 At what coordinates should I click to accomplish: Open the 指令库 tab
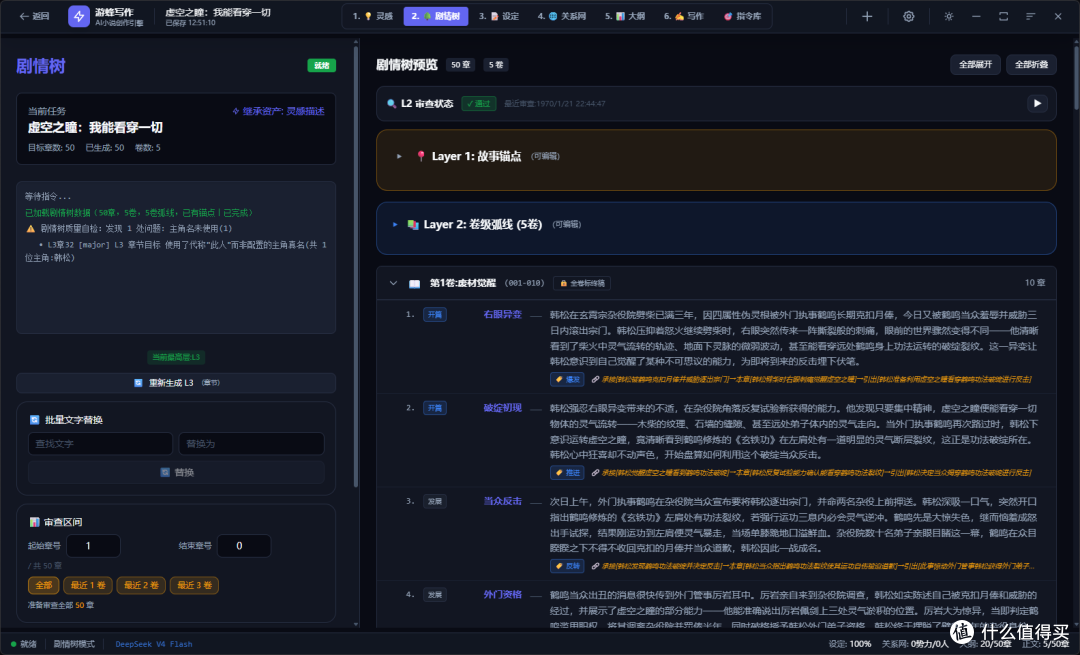[x=742, y=17]
